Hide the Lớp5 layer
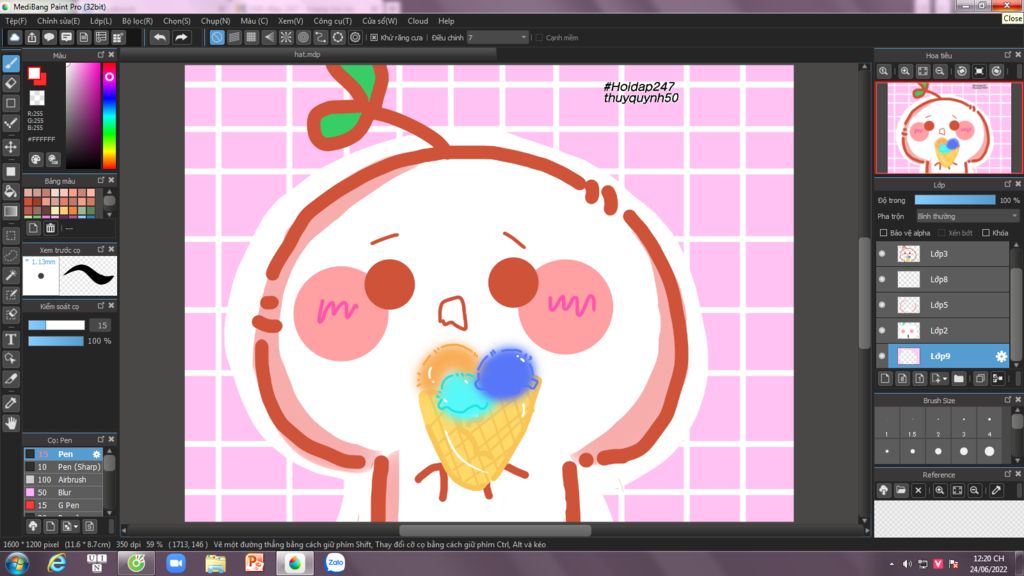This screenshot has width=1024, height=576. pos(882,305)
